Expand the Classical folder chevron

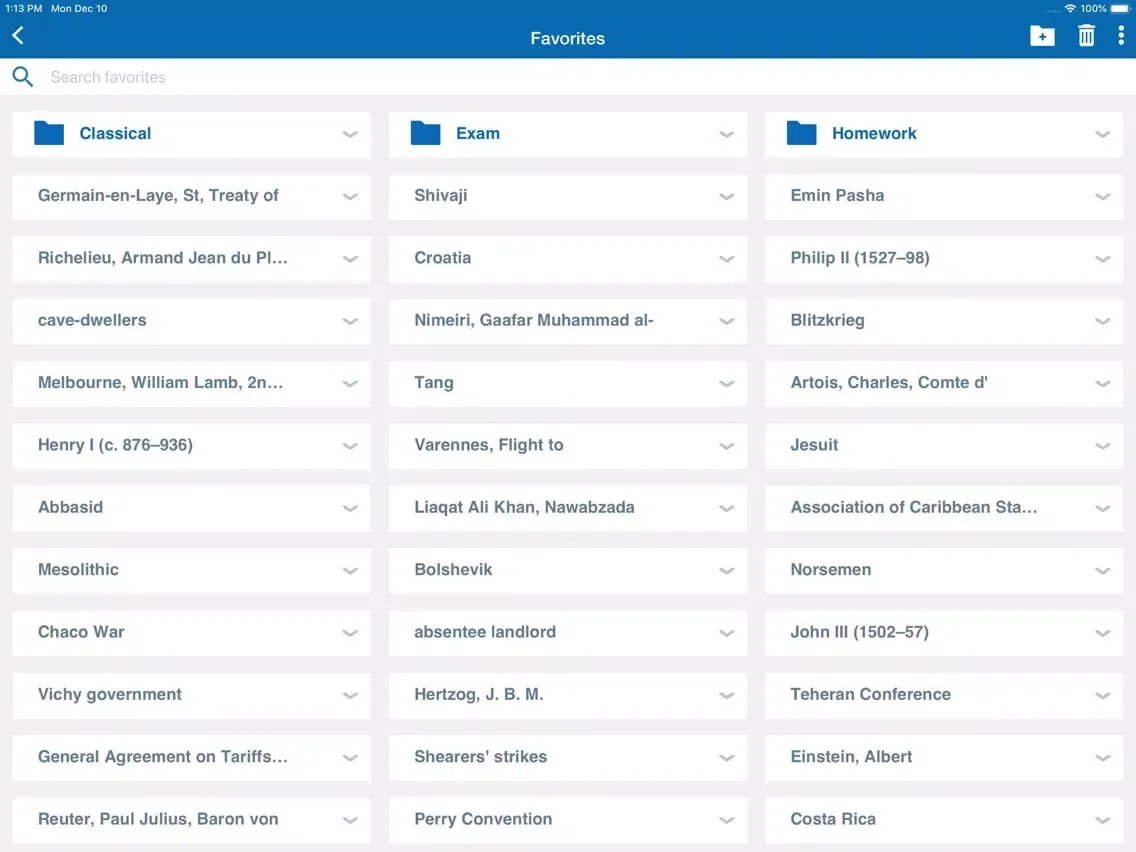[350, 134]
